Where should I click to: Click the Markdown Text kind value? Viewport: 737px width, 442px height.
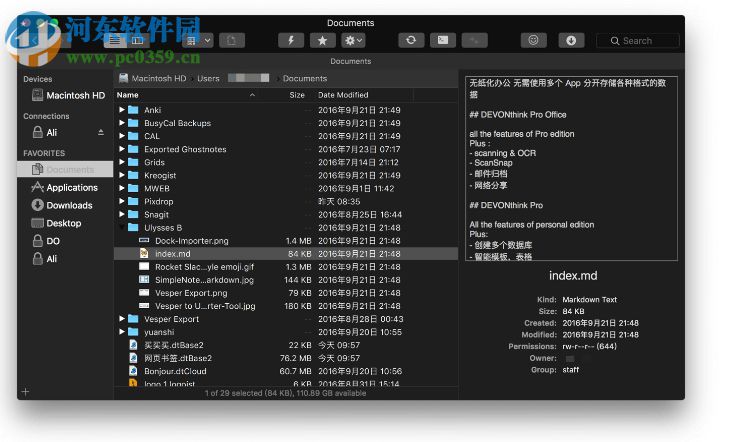click(x=589, y=300)
